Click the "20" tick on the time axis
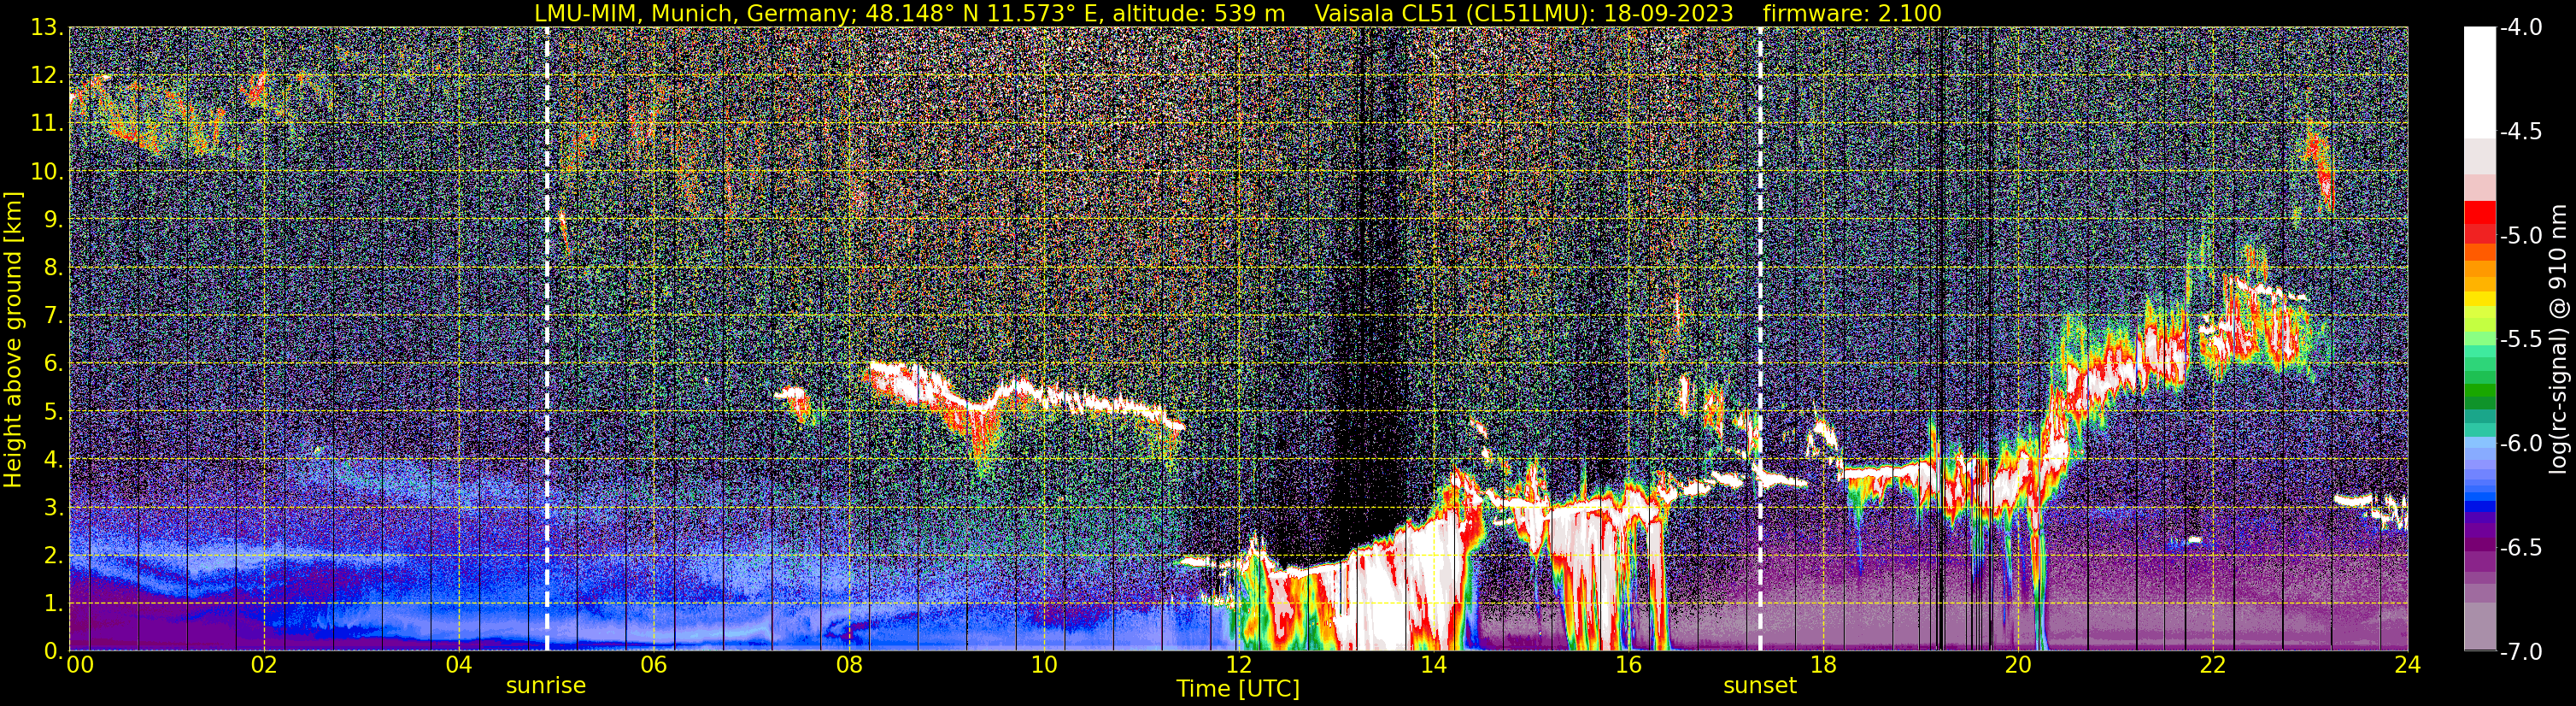 coord(2019,665)
